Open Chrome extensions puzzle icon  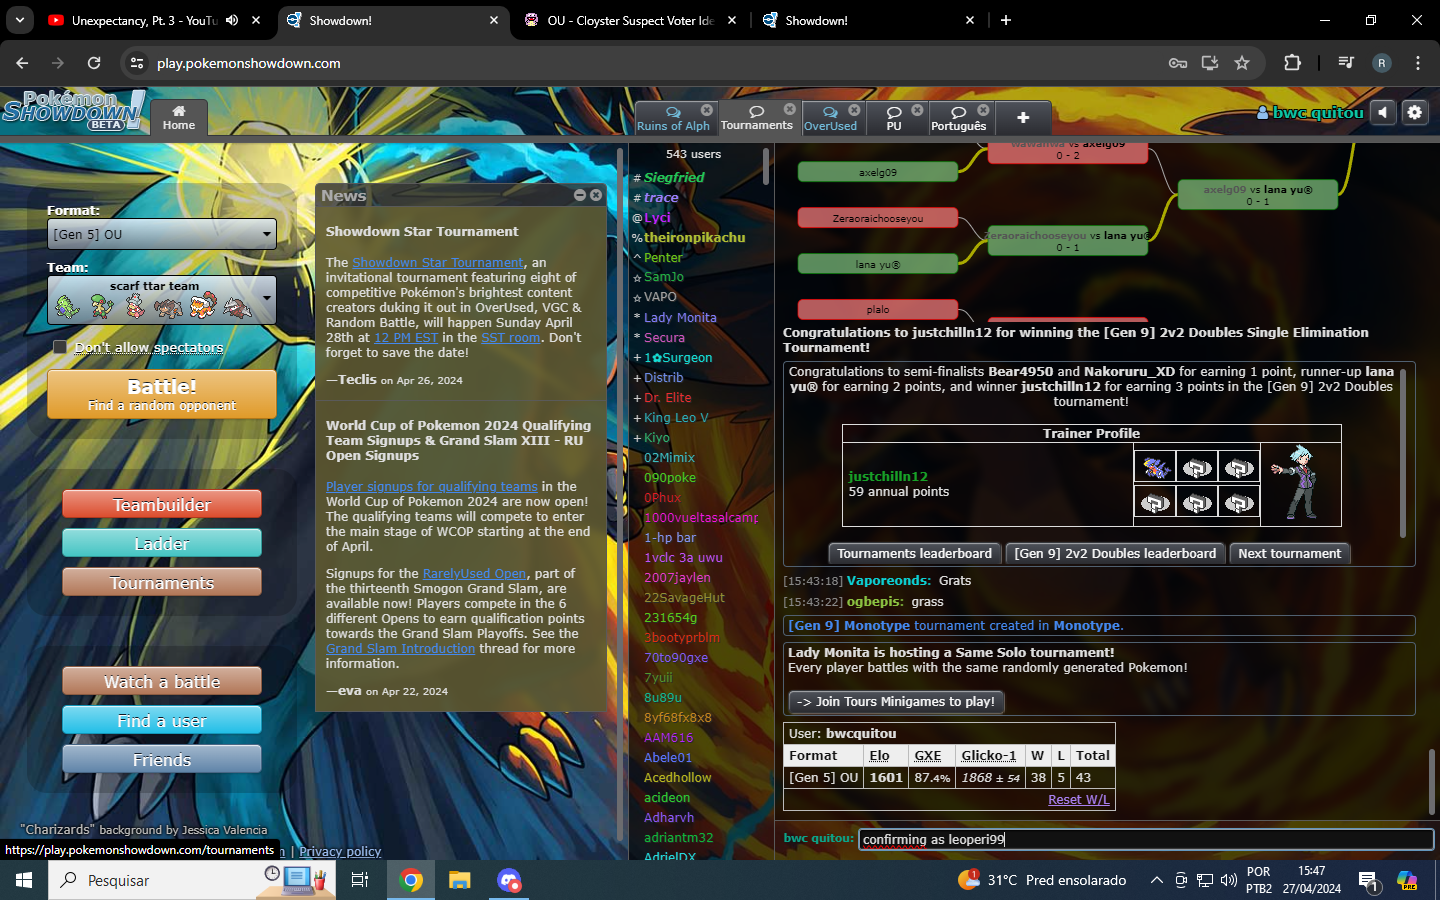point(1292,63)
